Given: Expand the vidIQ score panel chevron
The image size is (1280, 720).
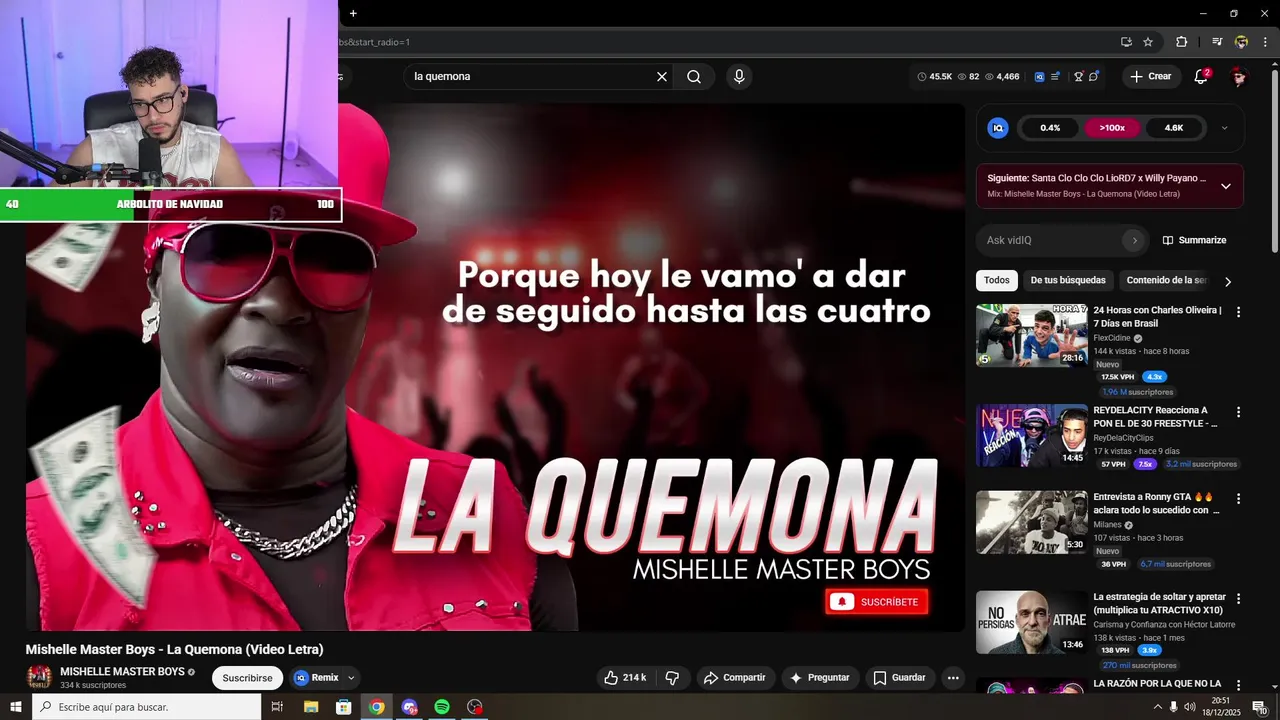Looking at the screenshot, I should (1225, 128).
